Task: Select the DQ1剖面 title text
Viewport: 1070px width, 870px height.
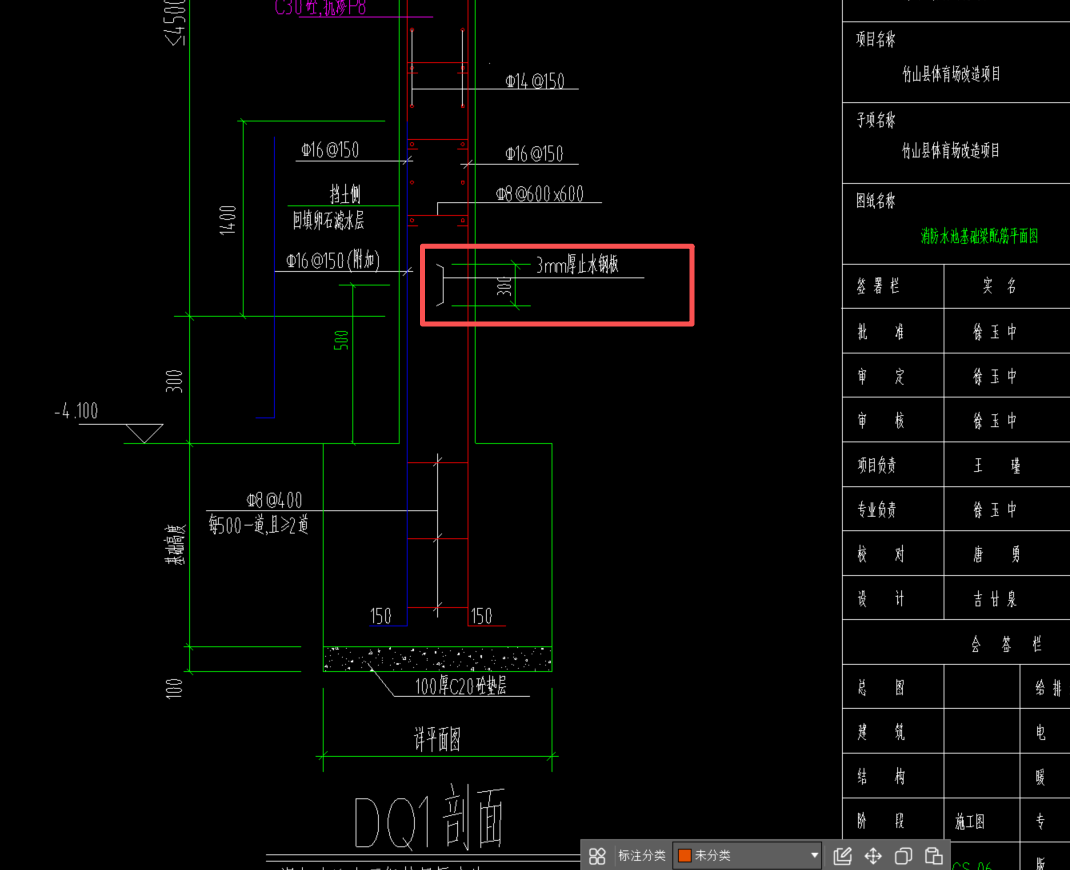Action: (429, 817)
